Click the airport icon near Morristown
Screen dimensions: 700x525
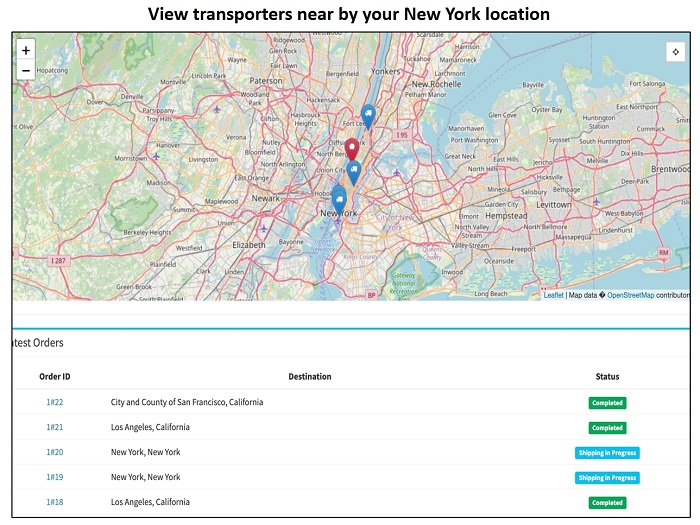156,157
